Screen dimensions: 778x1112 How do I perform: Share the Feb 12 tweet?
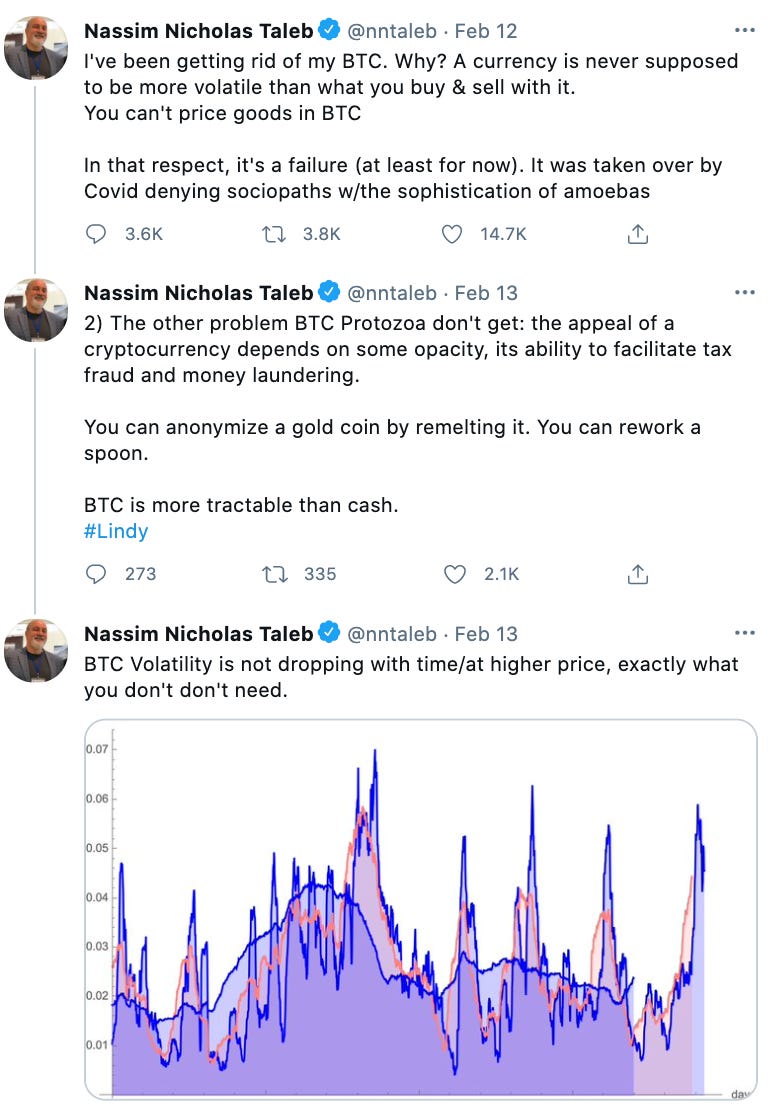tap(637, 233)
